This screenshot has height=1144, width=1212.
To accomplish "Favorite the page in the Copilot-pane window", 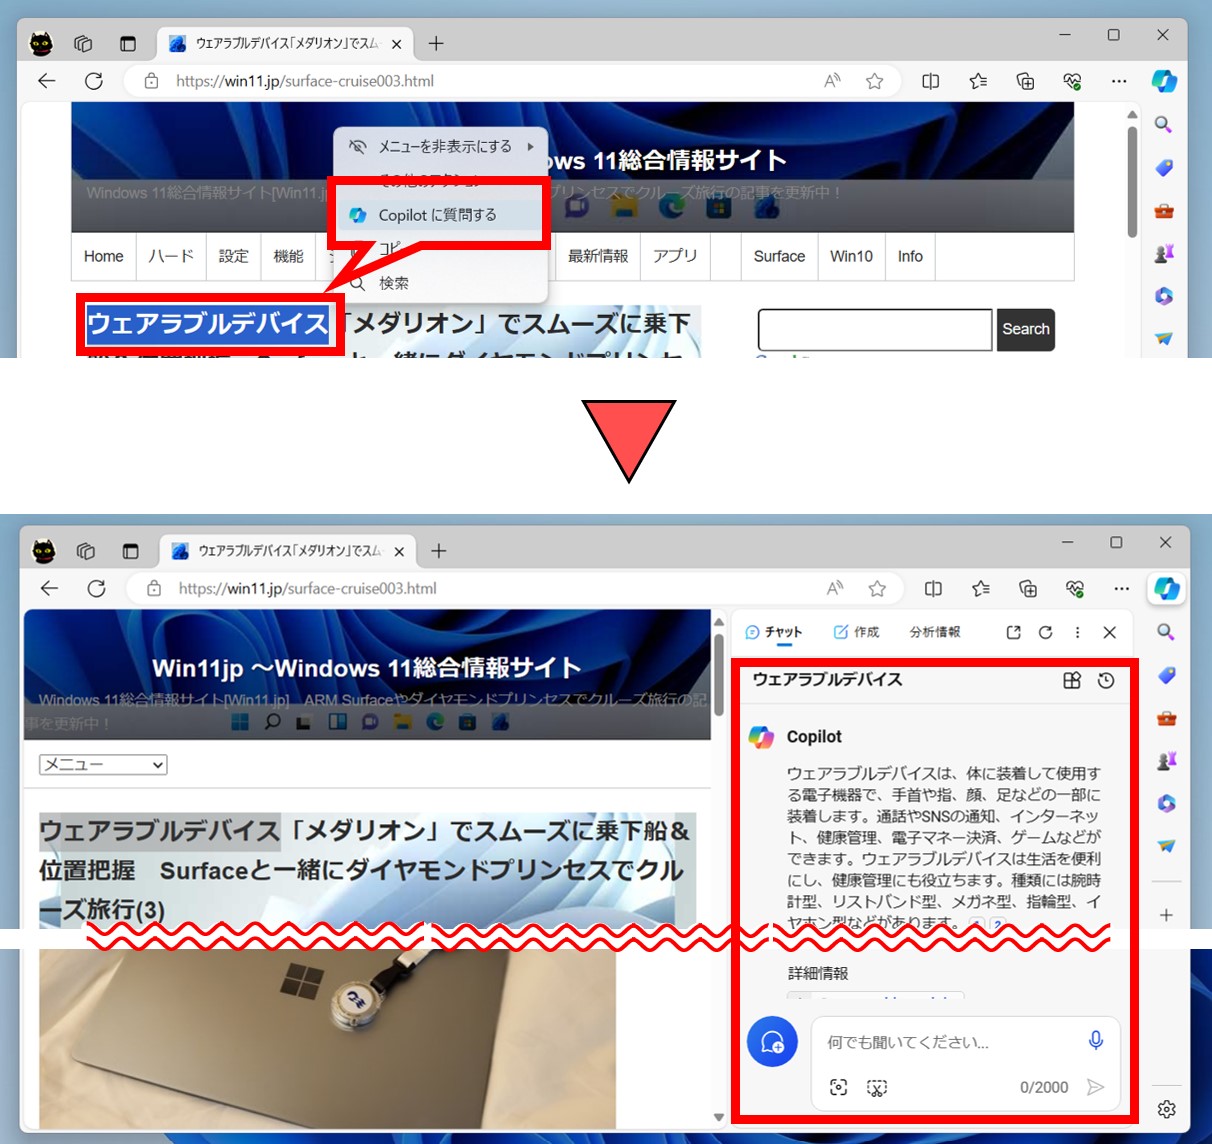I will (x=877, y=588).
